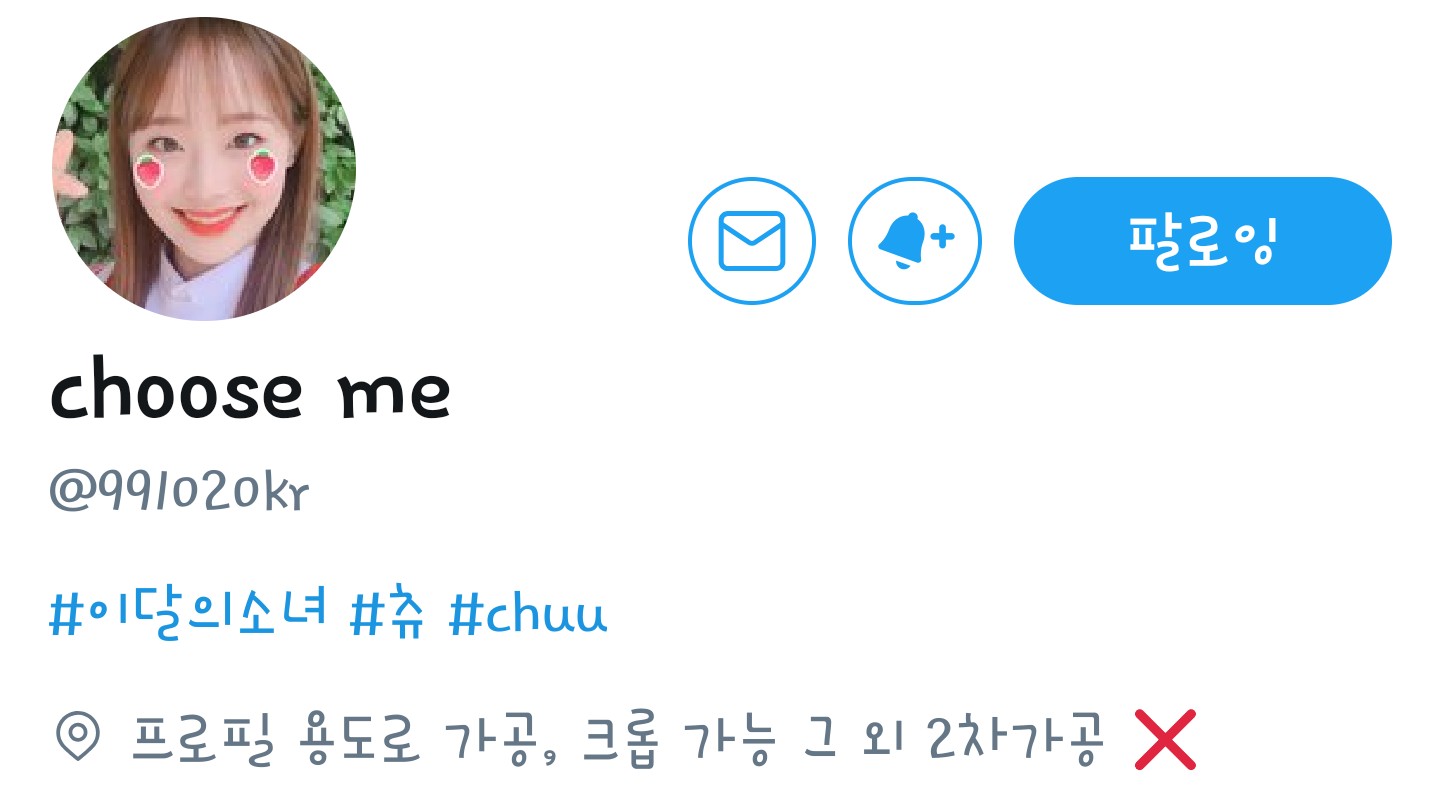Click the 팔로잉 following button
The height and width of the screenshot is (803, 1440).
pyautogui.click(x=1203, y=241)
